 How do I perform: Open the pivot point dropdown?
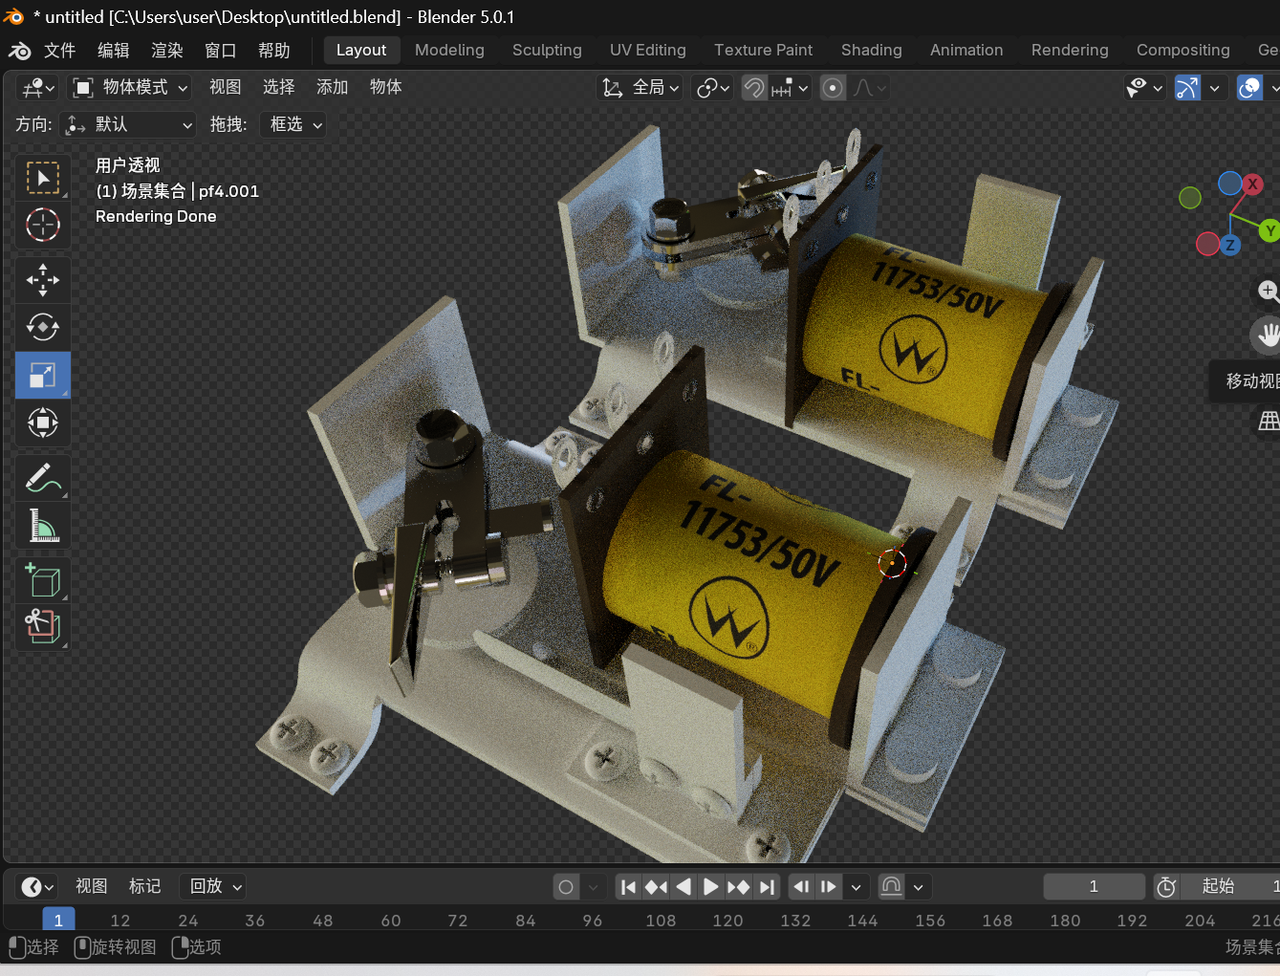[x=713, y=88]
